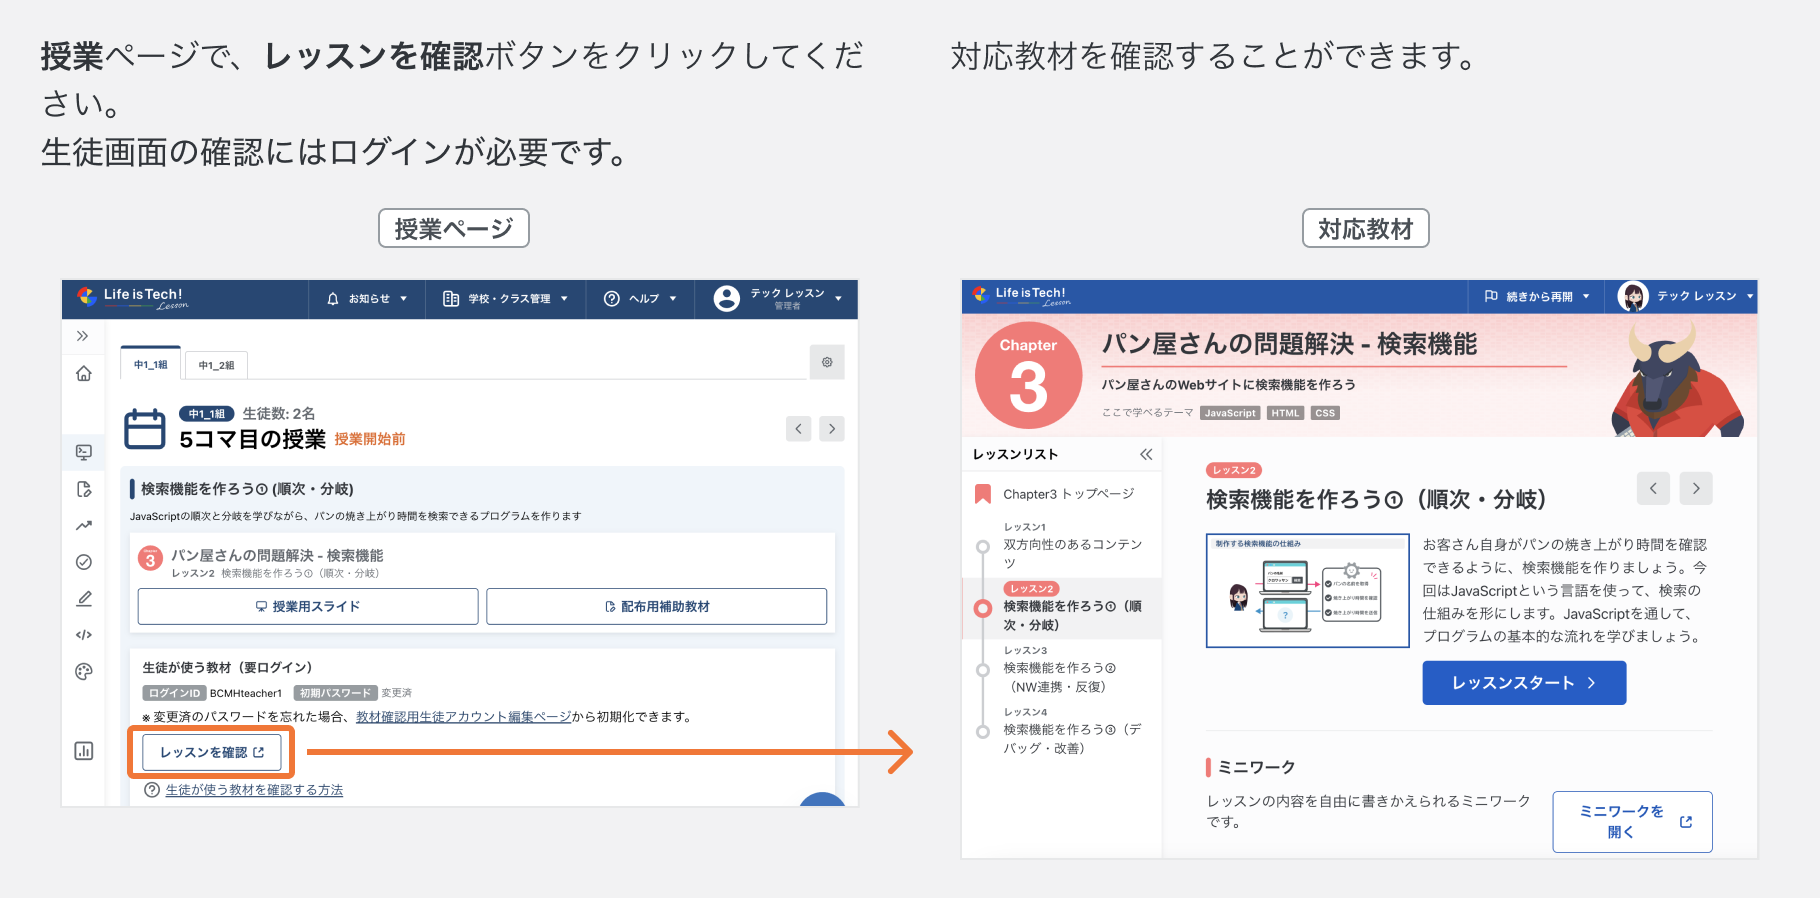Click the Chapter 3 round badge
Image resolution: width=1820 pixels, height=898 pixels.
pos(1028,375)
